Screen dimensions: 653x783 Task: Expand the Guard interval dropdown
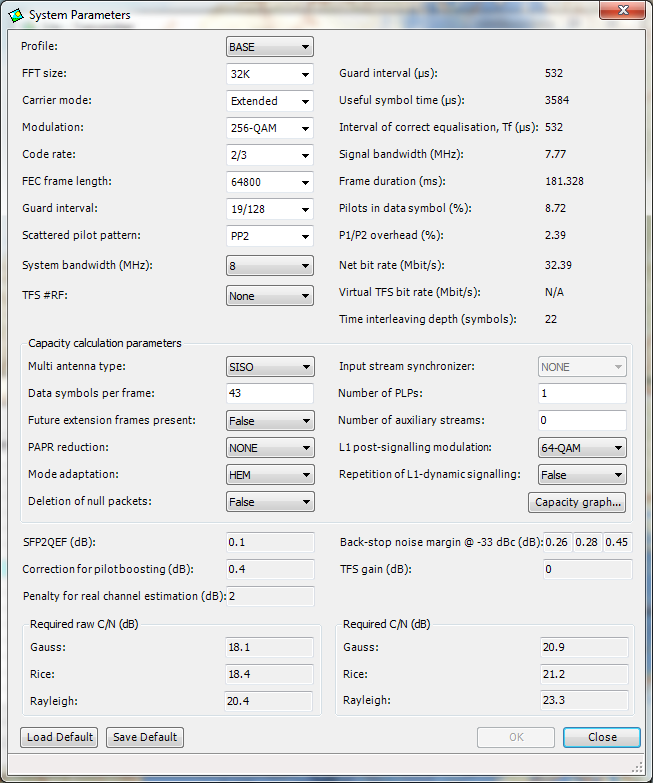270,209
